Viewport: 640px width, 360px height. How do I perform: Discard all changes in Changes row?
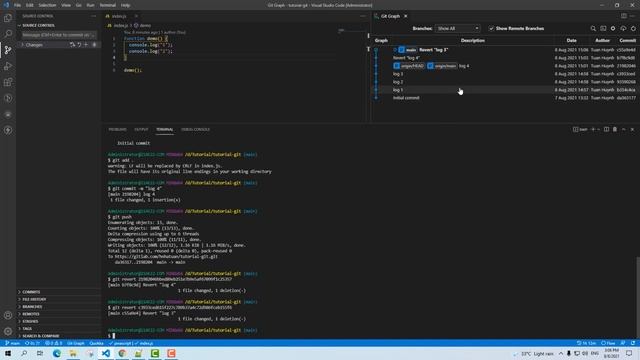click(79, 44)
